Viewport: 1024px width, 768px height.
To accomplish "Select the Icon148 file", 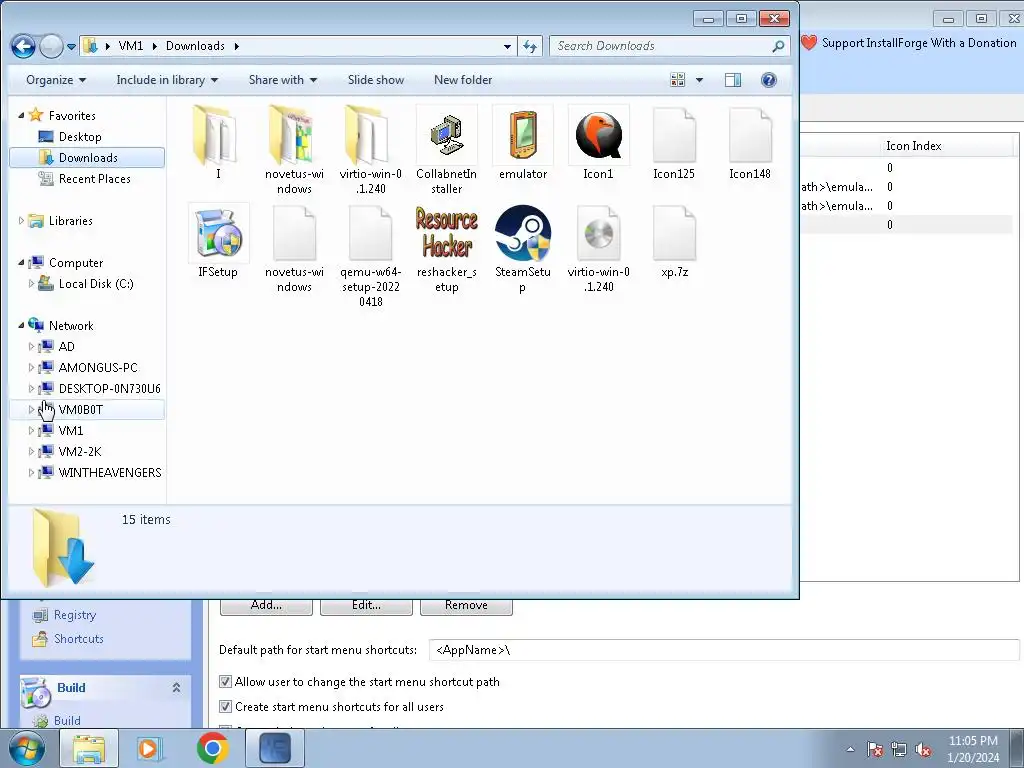I will [x=750, y=143].
